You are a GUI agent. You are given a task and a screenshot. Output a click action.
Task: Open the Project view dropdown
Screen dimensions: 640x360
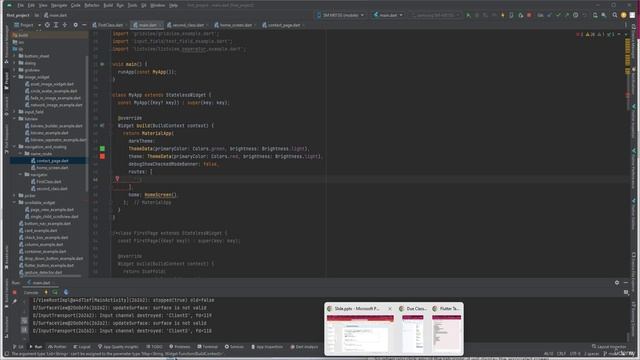[x=27, y=25]
